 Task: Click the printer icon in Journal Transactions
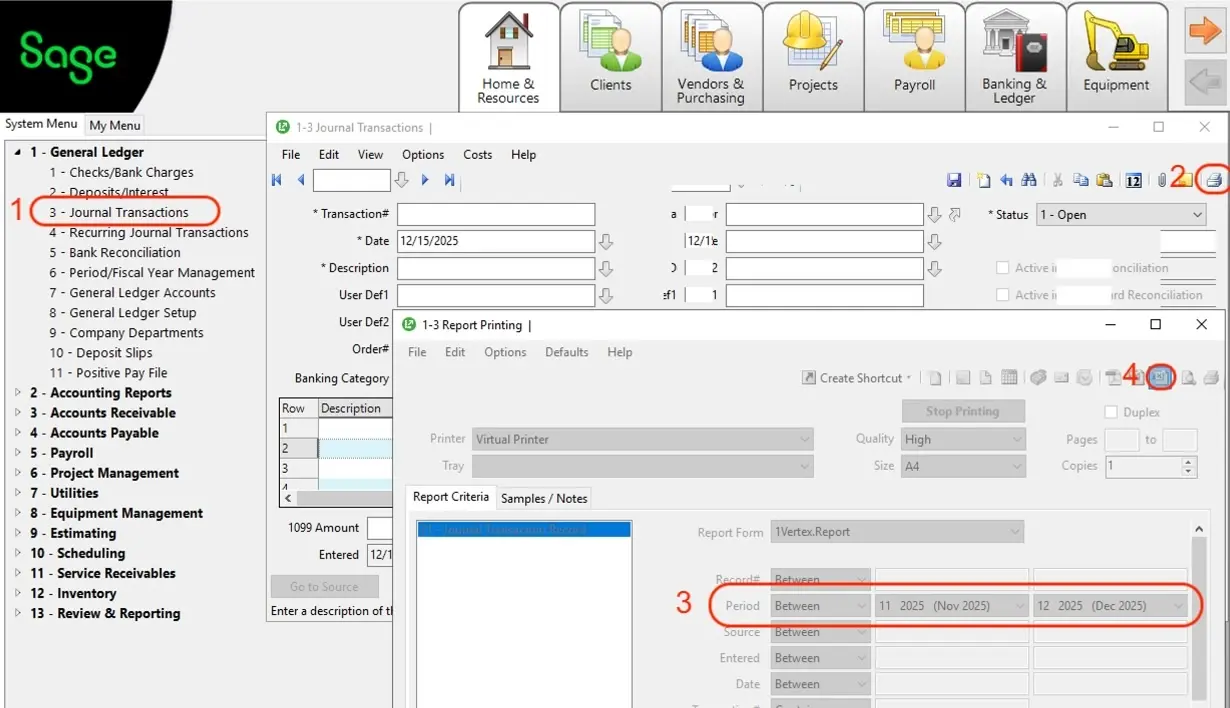coord(1213,180)
